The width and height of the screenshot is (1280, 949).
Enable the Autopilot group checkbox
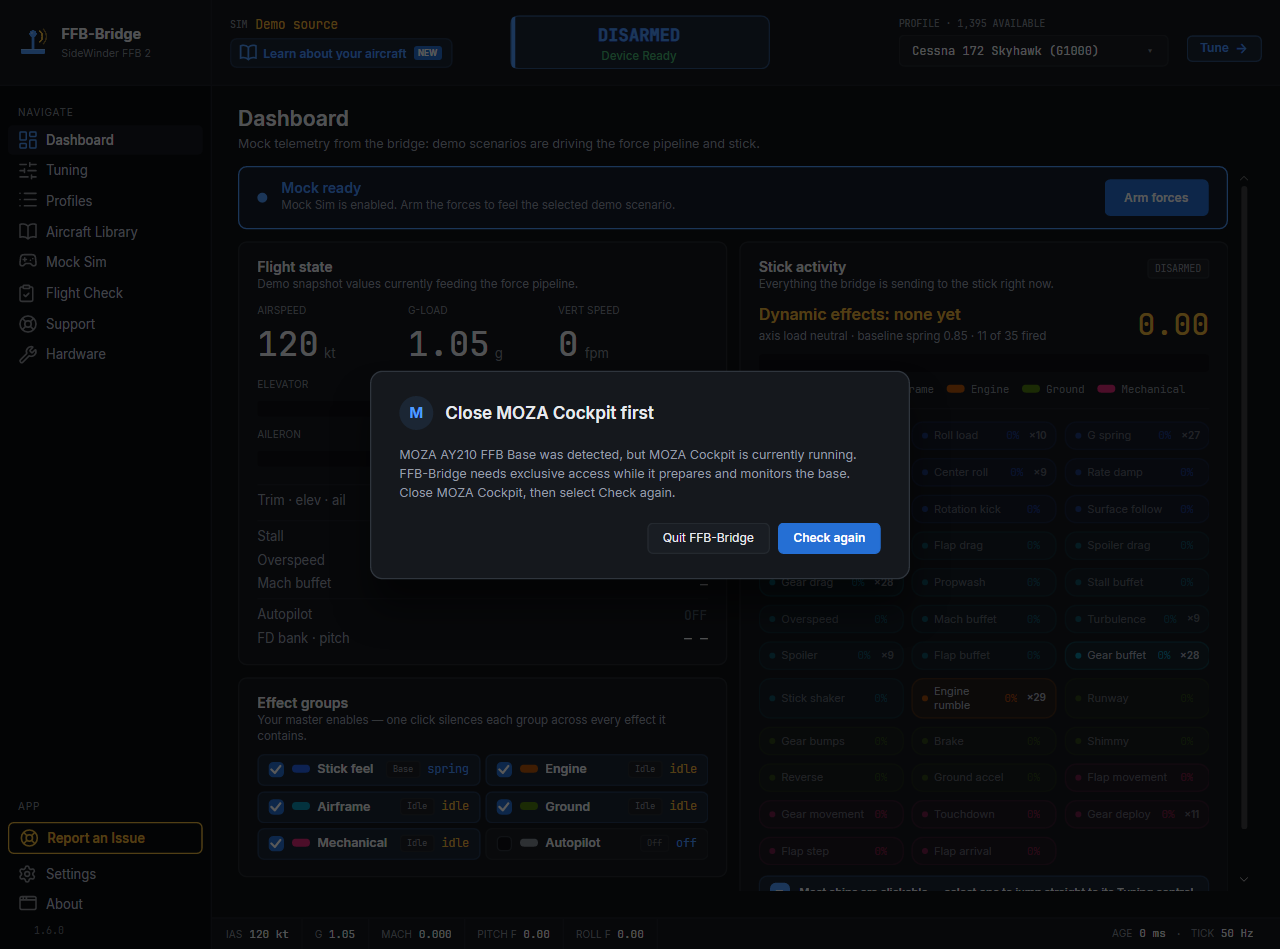[504, 843]
